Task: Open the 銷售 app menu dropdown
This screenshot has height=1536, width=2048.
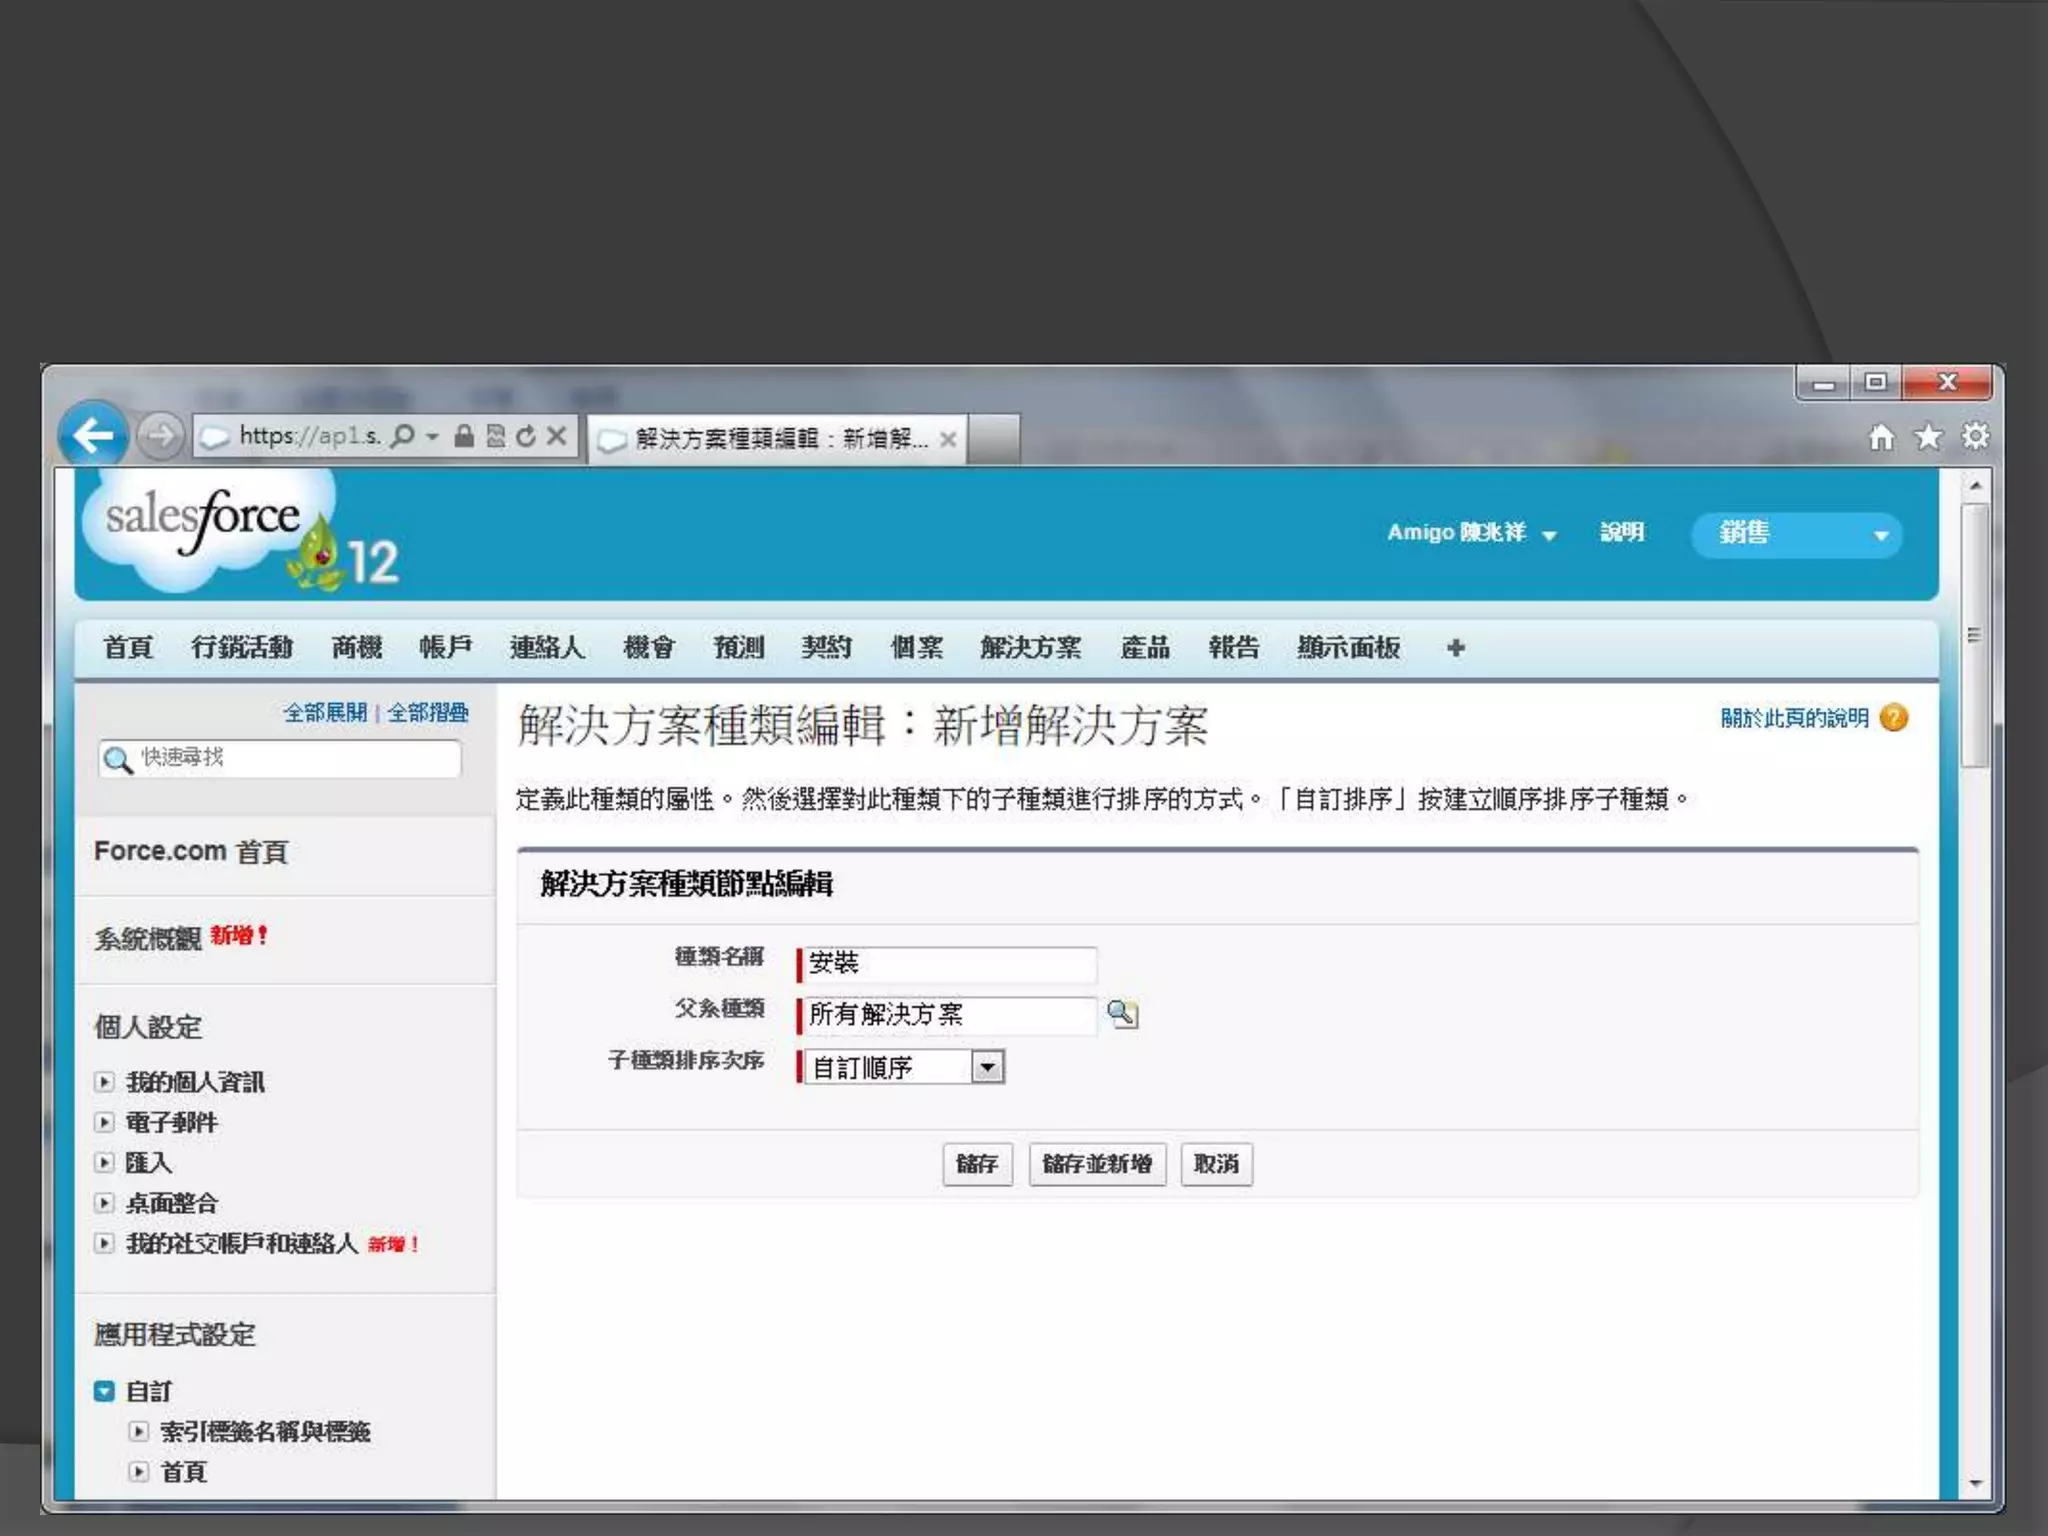Action: click(1880, 535)
